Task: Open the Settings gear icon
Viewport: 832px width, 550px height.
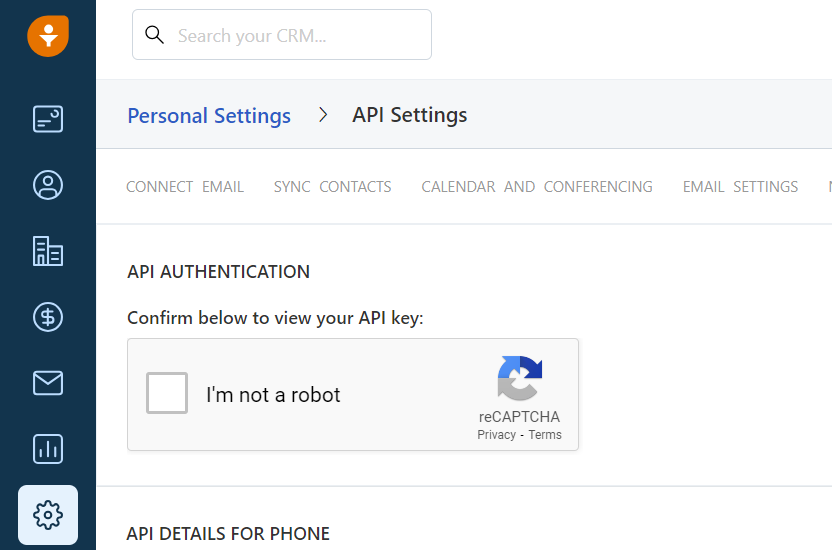Action: click(x=48, y=515)
